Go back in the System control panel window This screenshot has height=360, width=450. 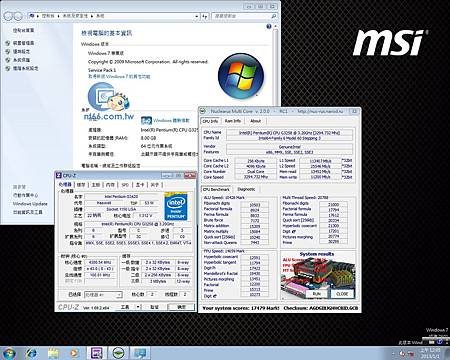pyautogui.click(x=8, y=16)
